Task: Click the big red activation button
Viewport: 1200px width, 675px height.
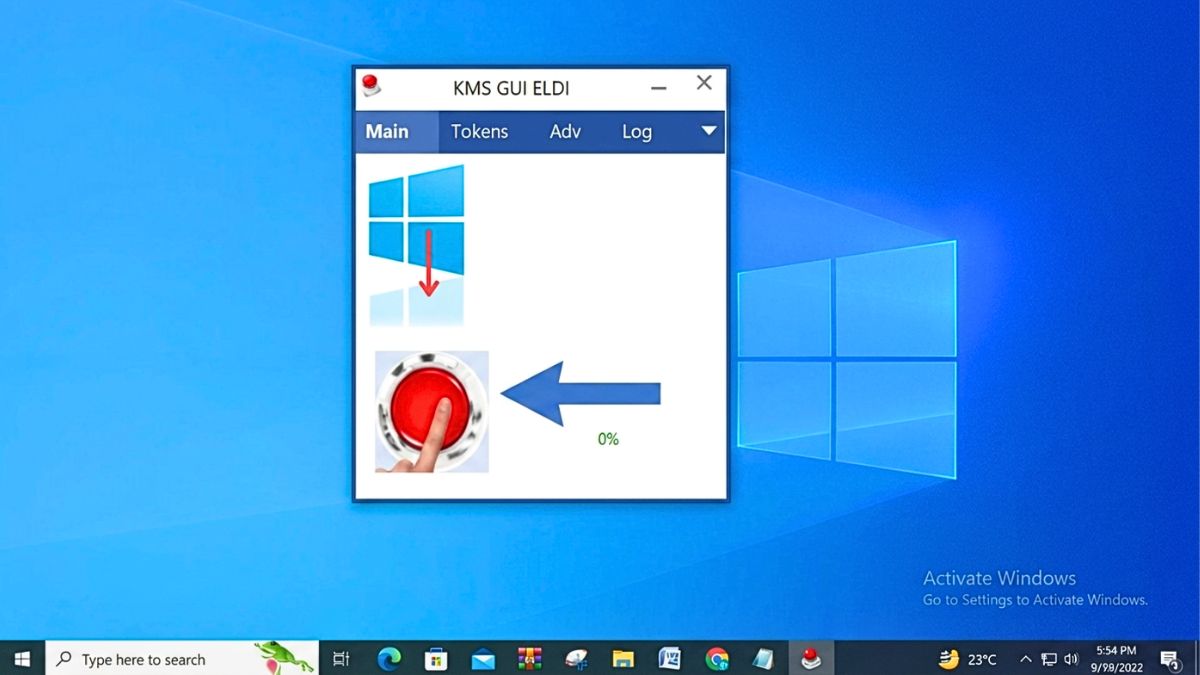Action: point(432,411)
